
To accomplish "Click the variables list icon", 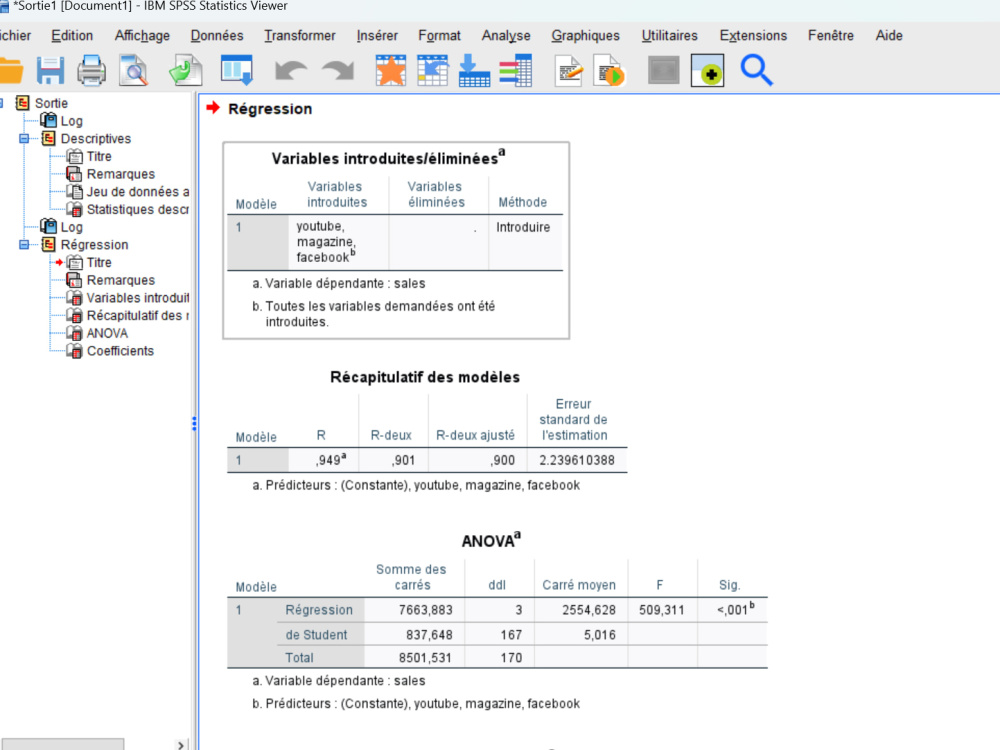I will click(516, 70).
